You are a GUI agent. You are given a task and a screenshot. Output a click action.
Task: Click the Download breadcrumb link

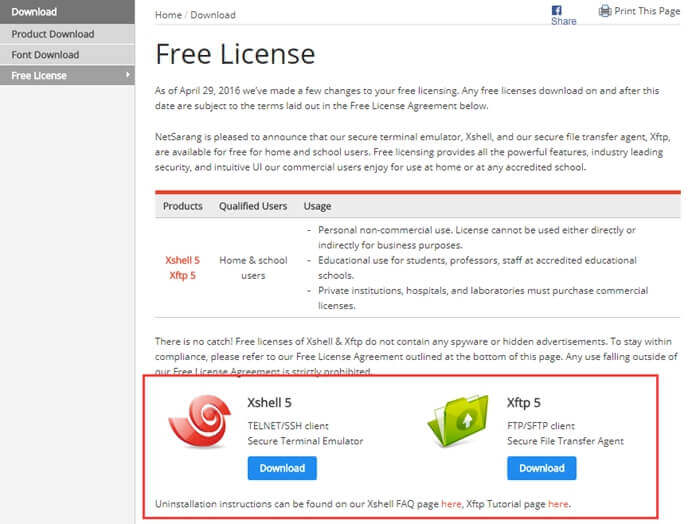pyautogui.click(x=212, y=15)
